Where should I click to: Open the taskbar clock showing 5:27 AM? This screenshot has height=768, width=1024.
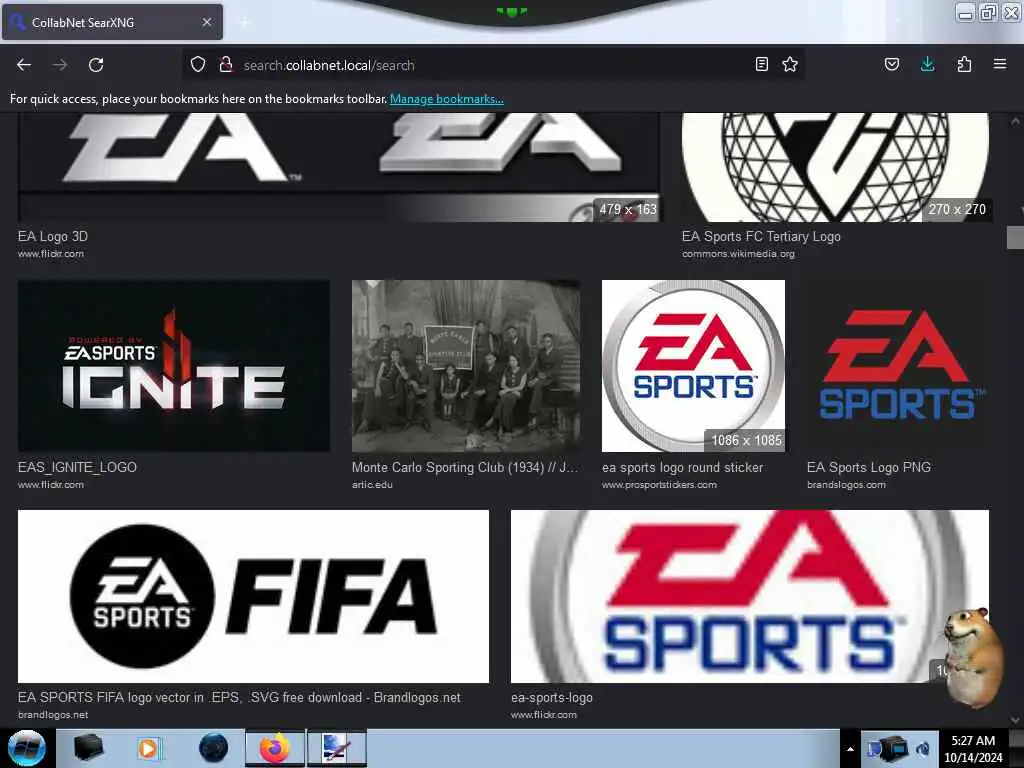click(973, 749)
